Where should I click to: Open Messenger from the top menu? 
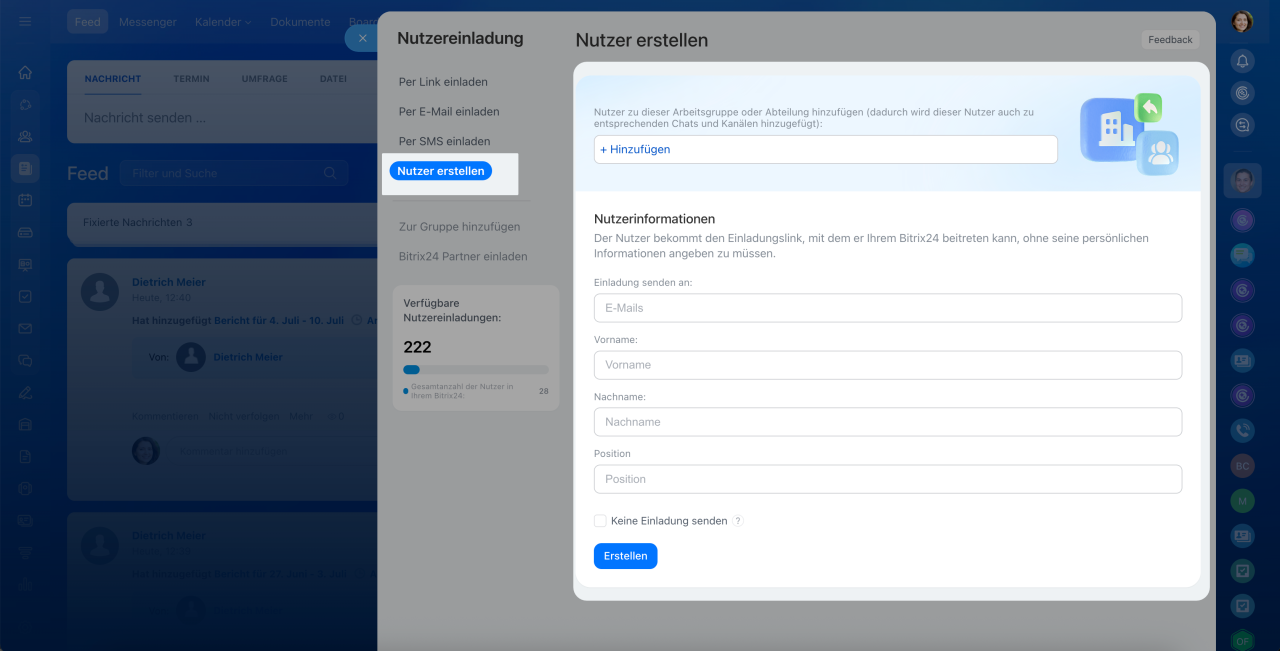(148, 22)
